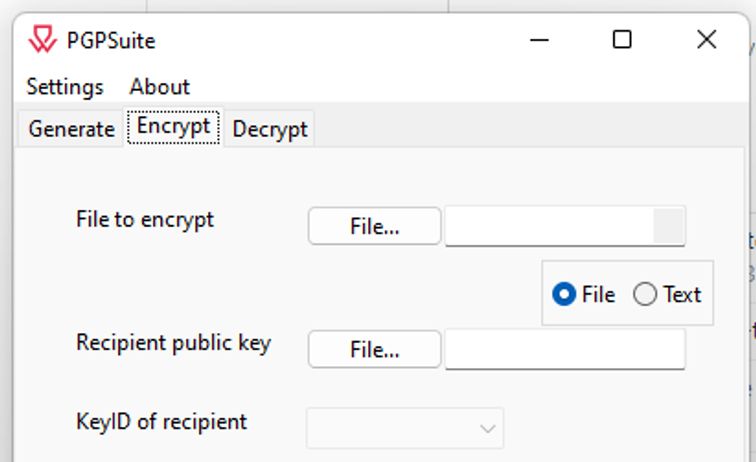Click the "KeyID of recipient" label
This screenshot has width=756, height=462.
[x=161, y=421]
